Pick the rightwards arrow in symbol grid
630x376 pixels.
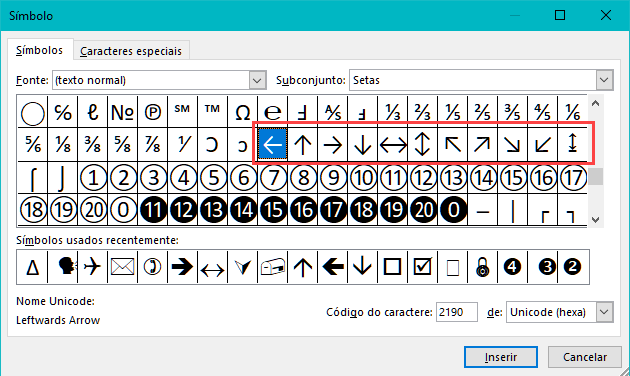click(333, 145)
